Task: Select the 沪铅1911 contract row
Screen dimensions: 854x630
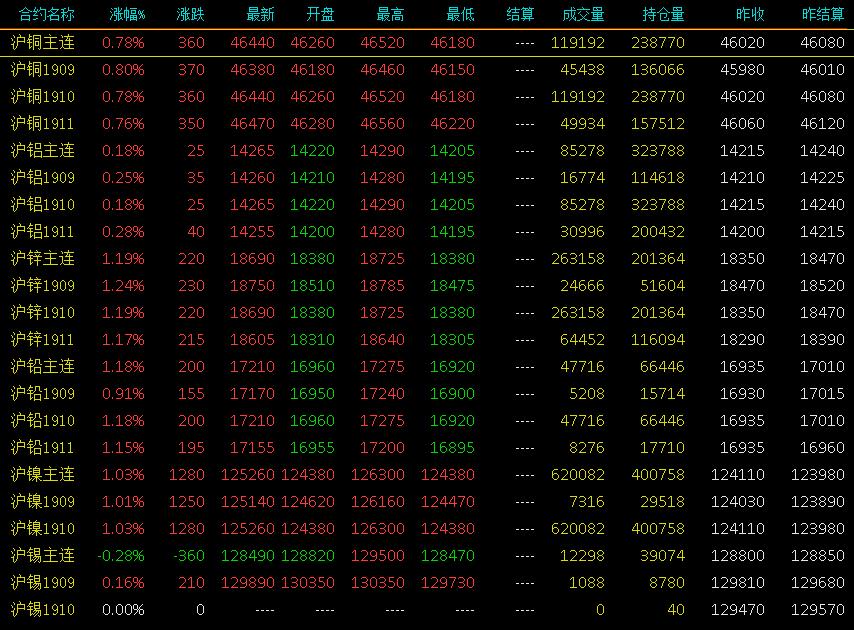Action: point(427,448)
